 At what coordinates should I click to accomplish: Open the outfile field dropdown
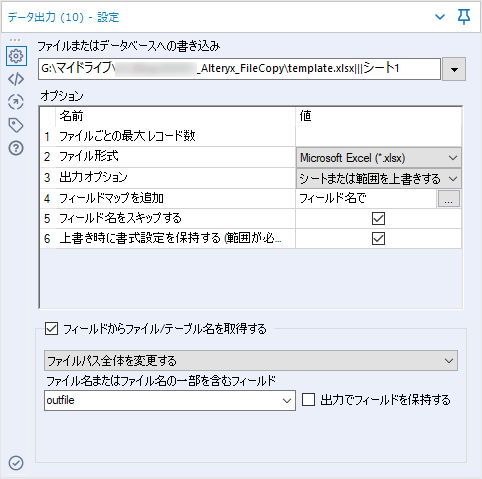coord(170,400)
